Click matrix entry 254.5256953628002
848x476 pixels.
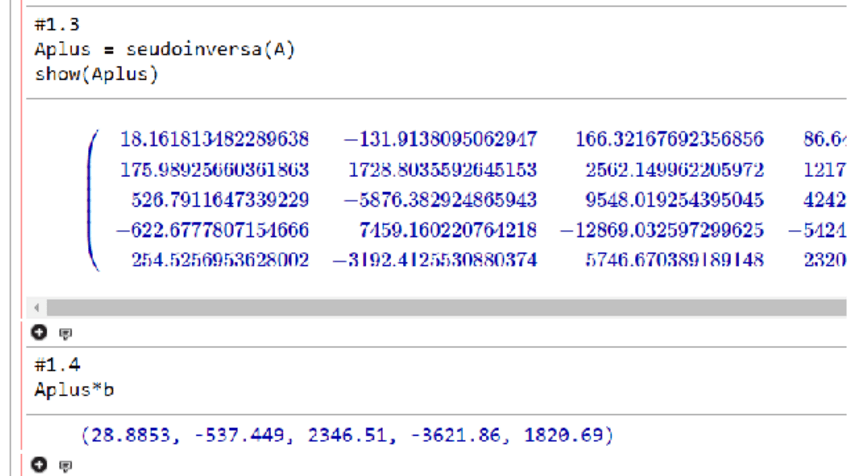[x=220, y=261]
